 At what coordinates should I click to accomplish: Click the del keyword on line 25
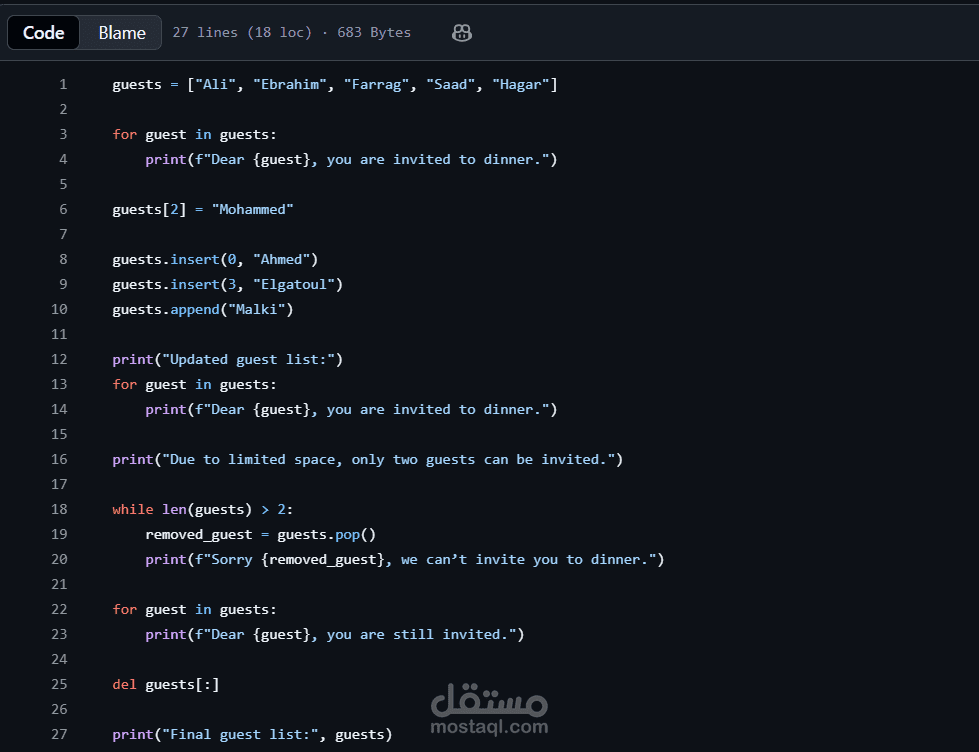point(124,684)
